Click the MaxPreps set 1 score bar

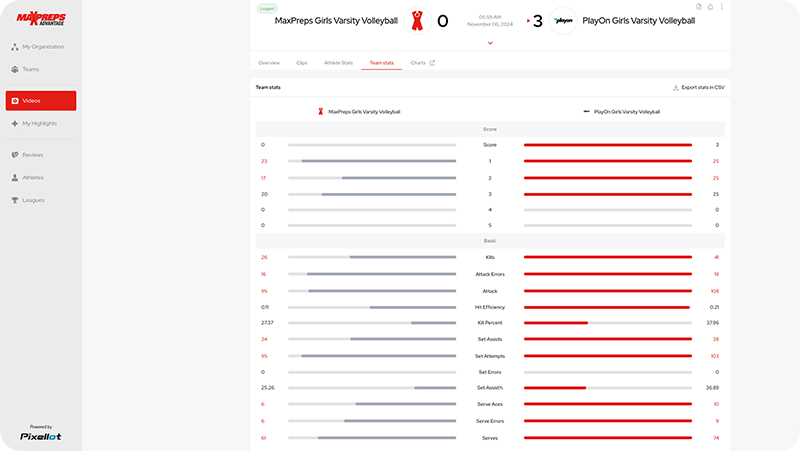click(372, 161)
